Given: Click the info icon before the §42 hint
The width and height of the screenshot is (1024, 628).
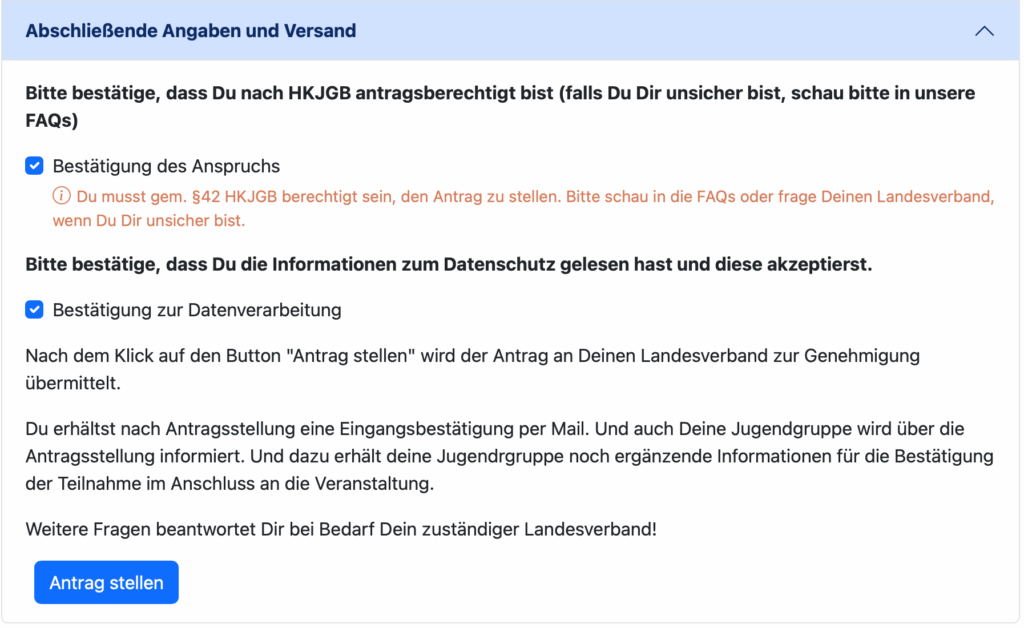Looking at the screenshot, I should coord(61,196).
